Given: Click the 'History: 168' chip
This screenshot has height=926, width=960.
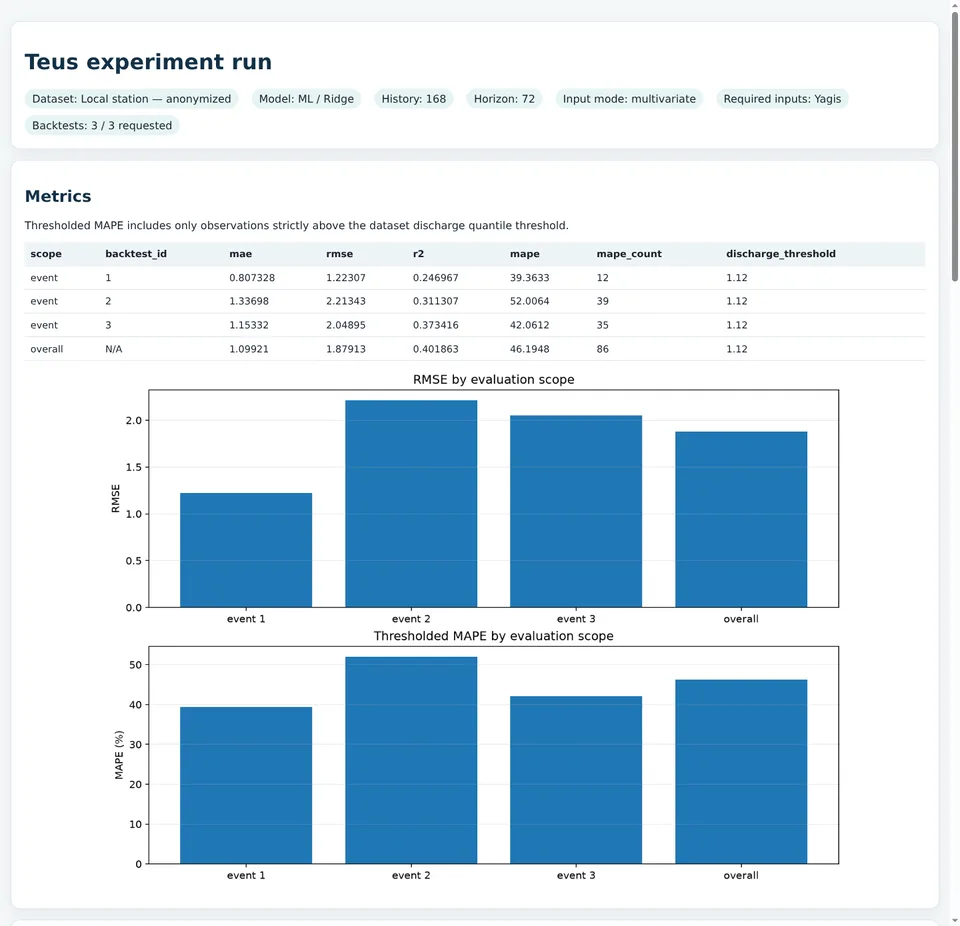Looking at the screenshot, I should point(414,99).
